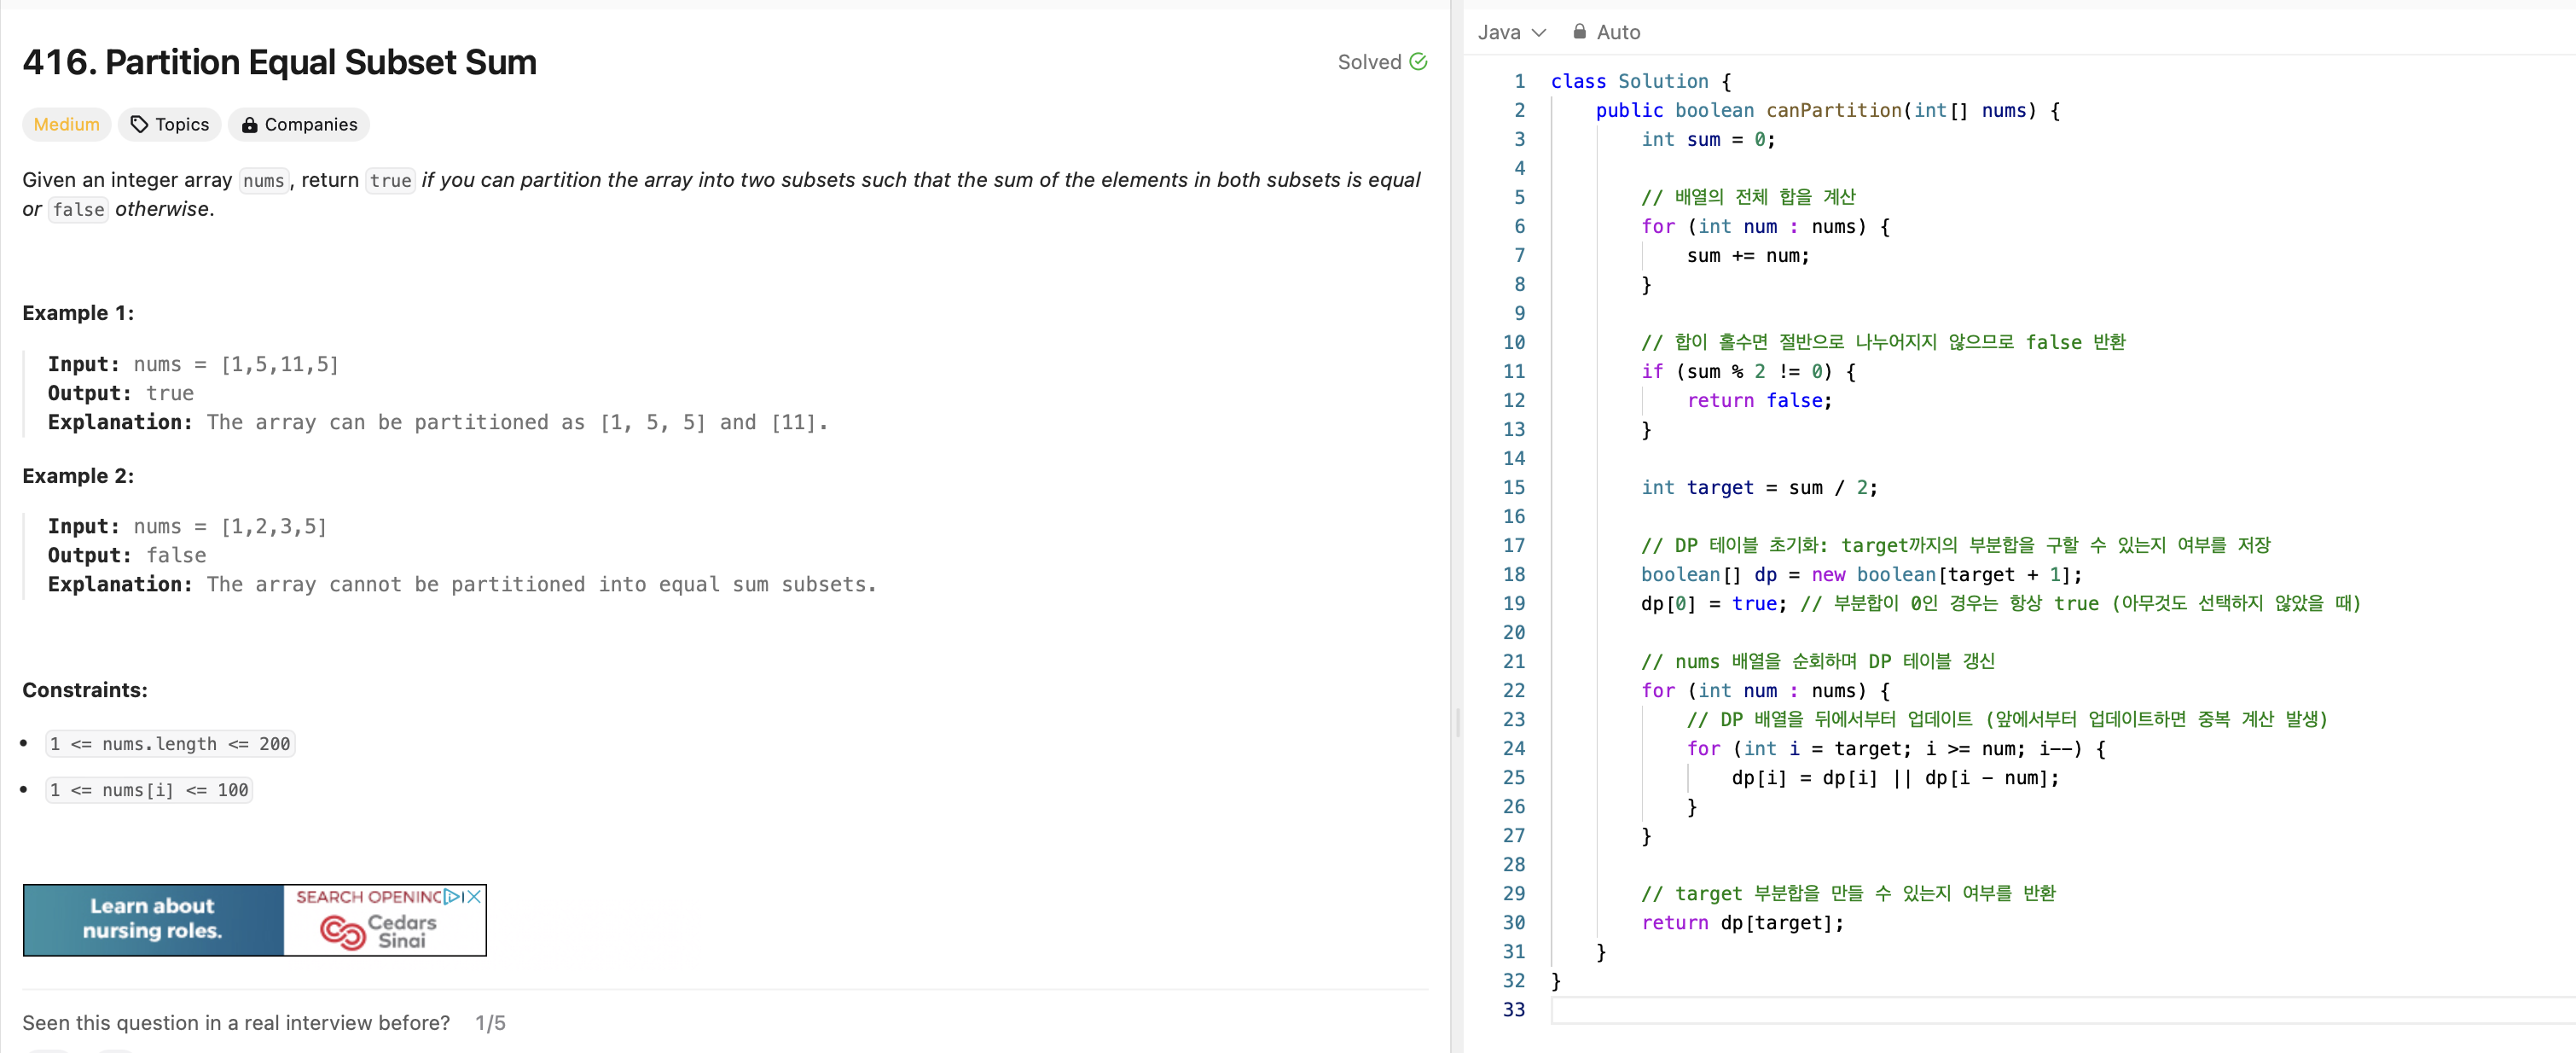Image resolution: width=2576 pixels, height=1053 pixels.
Task: Click the problem title 416. Partition Equal Subset Sum
Action: coord(279,62)
